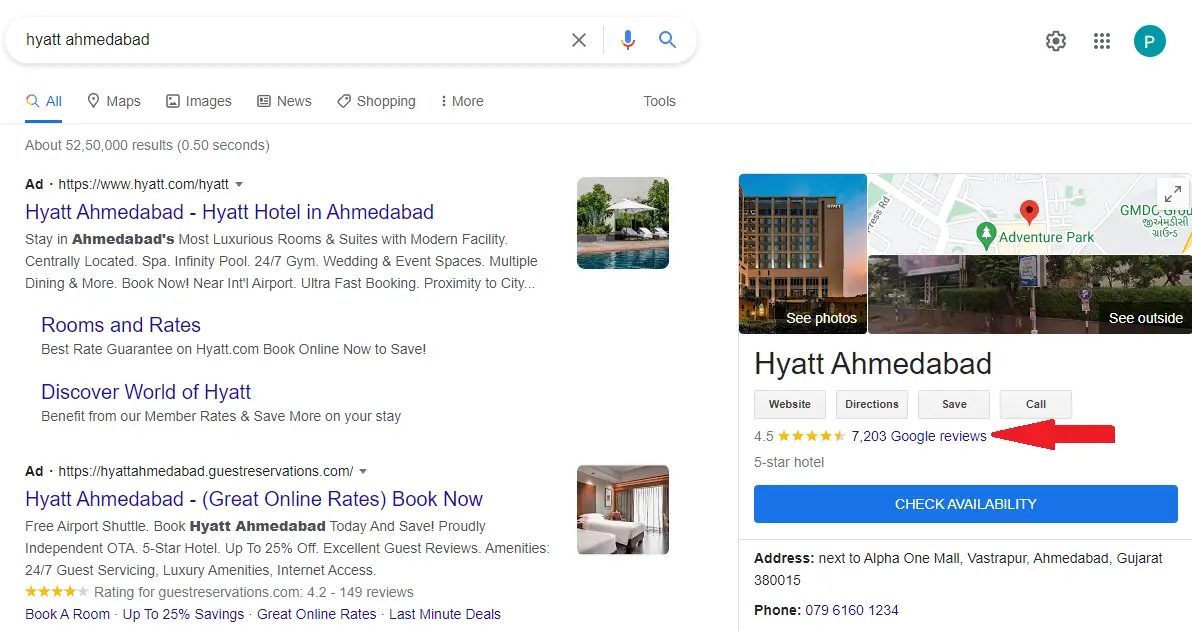Viewport: 1192px width, 631px height.
Task: Open the Rooms and Rates link
Action: pyautogui.click(x=121, y=325)
